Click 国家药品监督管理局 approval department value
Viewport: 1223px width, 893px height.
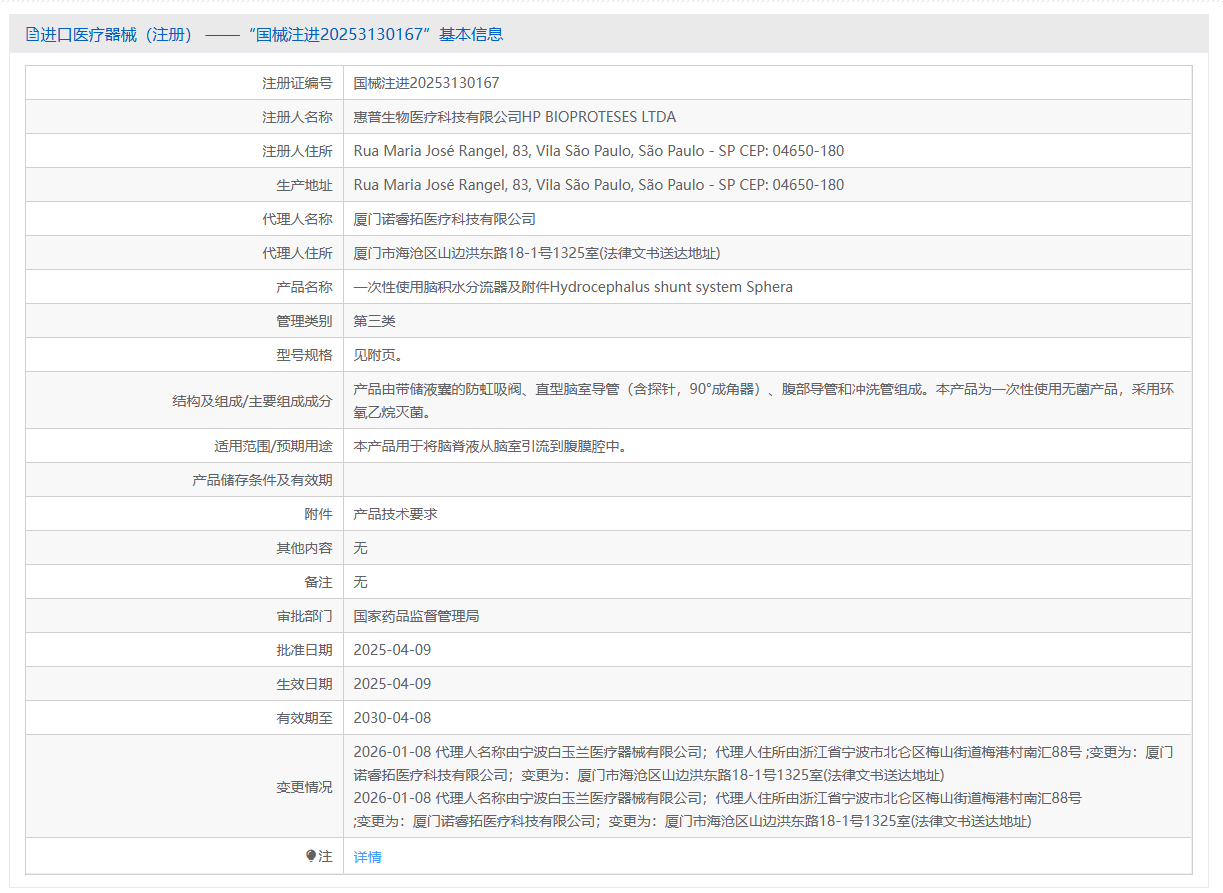pos(417,616)
